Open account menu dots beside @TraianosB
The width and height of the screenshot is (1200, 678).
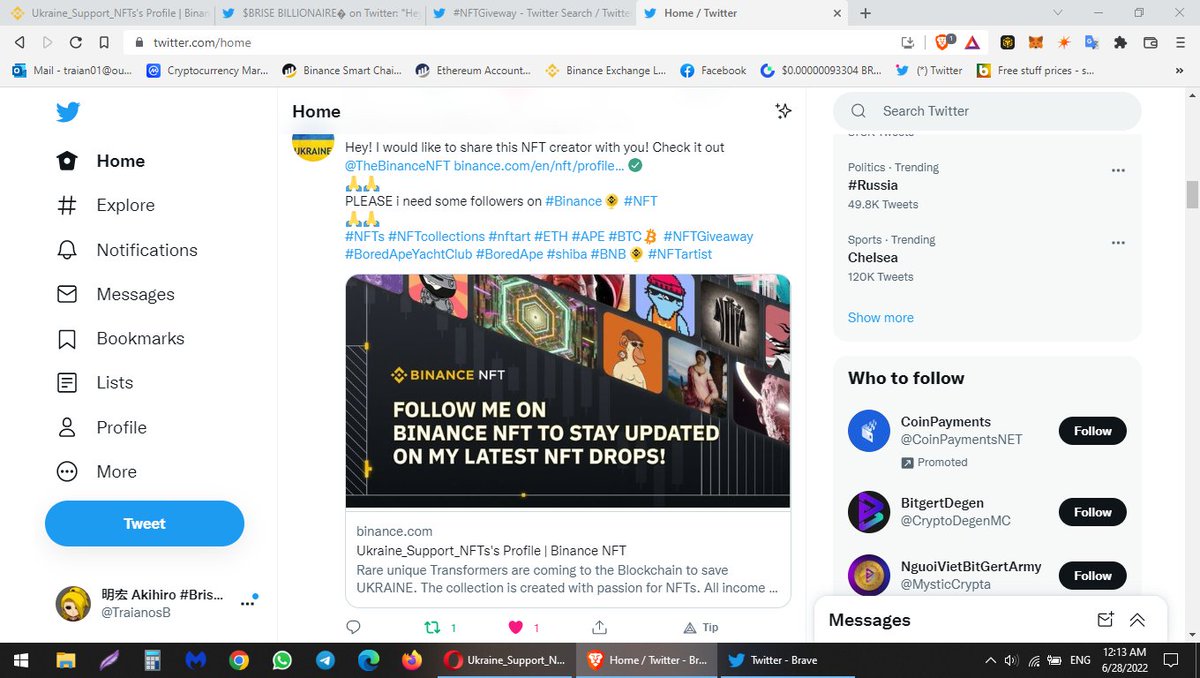coord(246,603)
